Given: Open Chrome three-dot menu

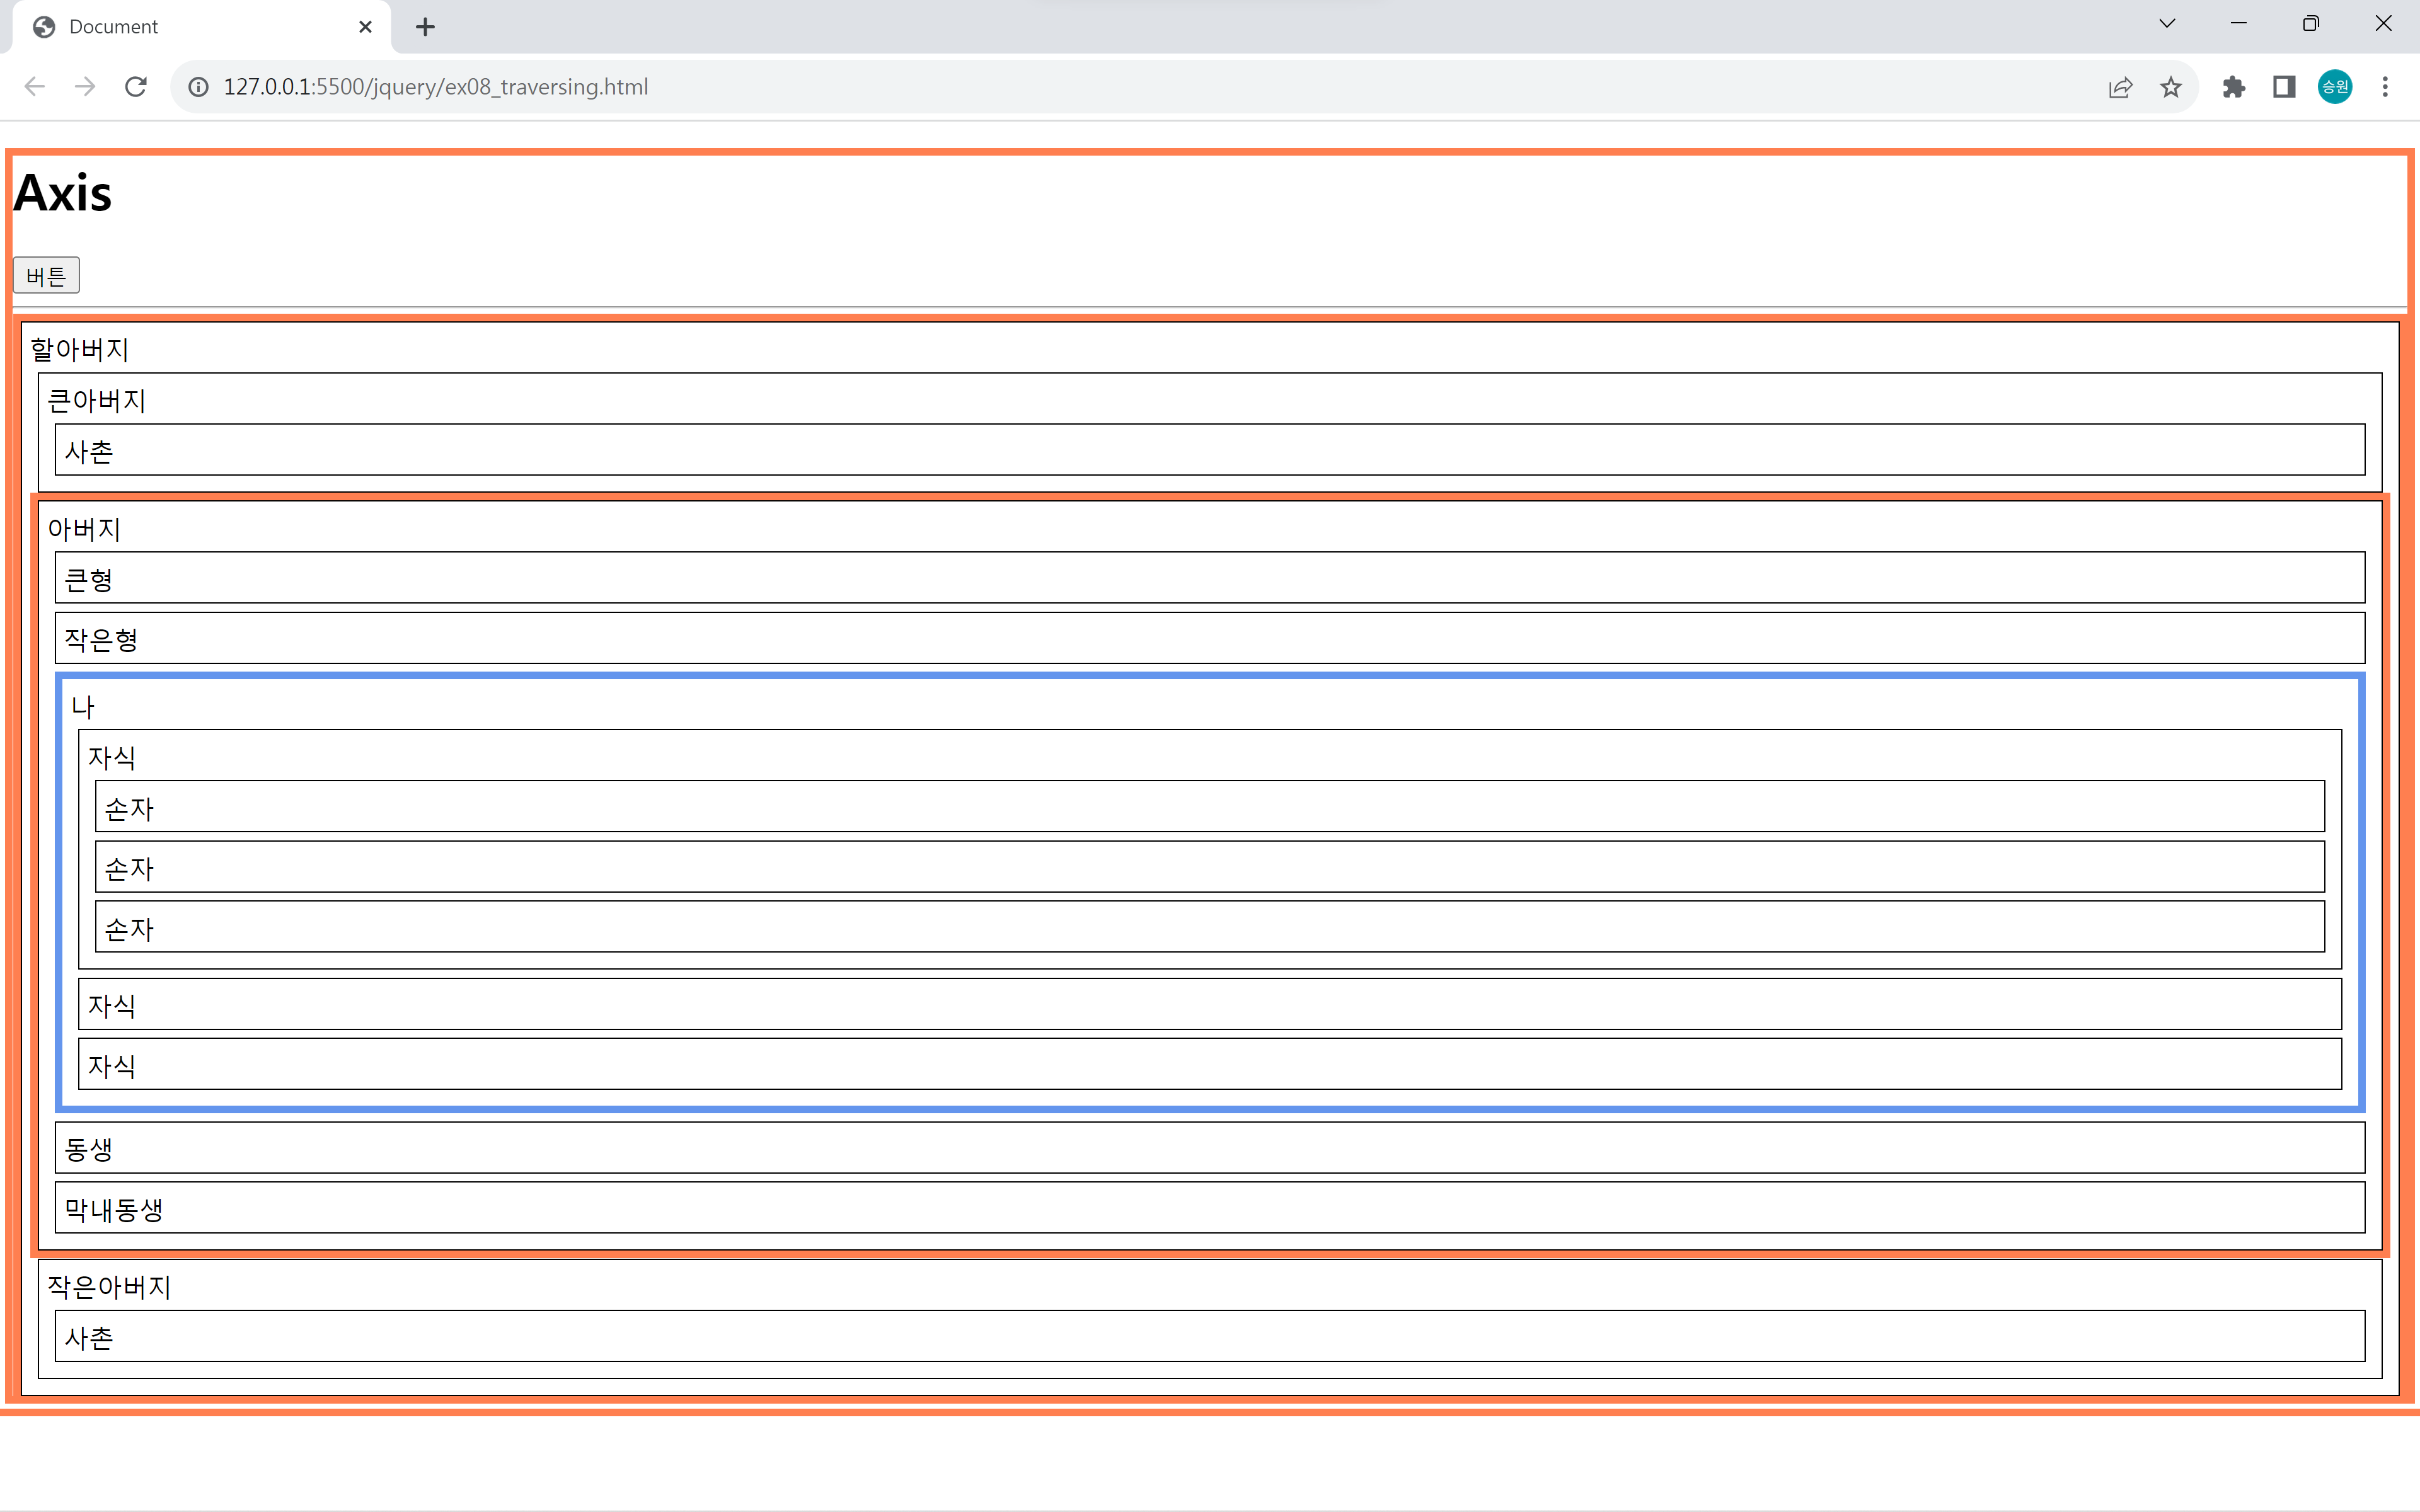Looking at the screenshot, I should [x=2385, y=87].
